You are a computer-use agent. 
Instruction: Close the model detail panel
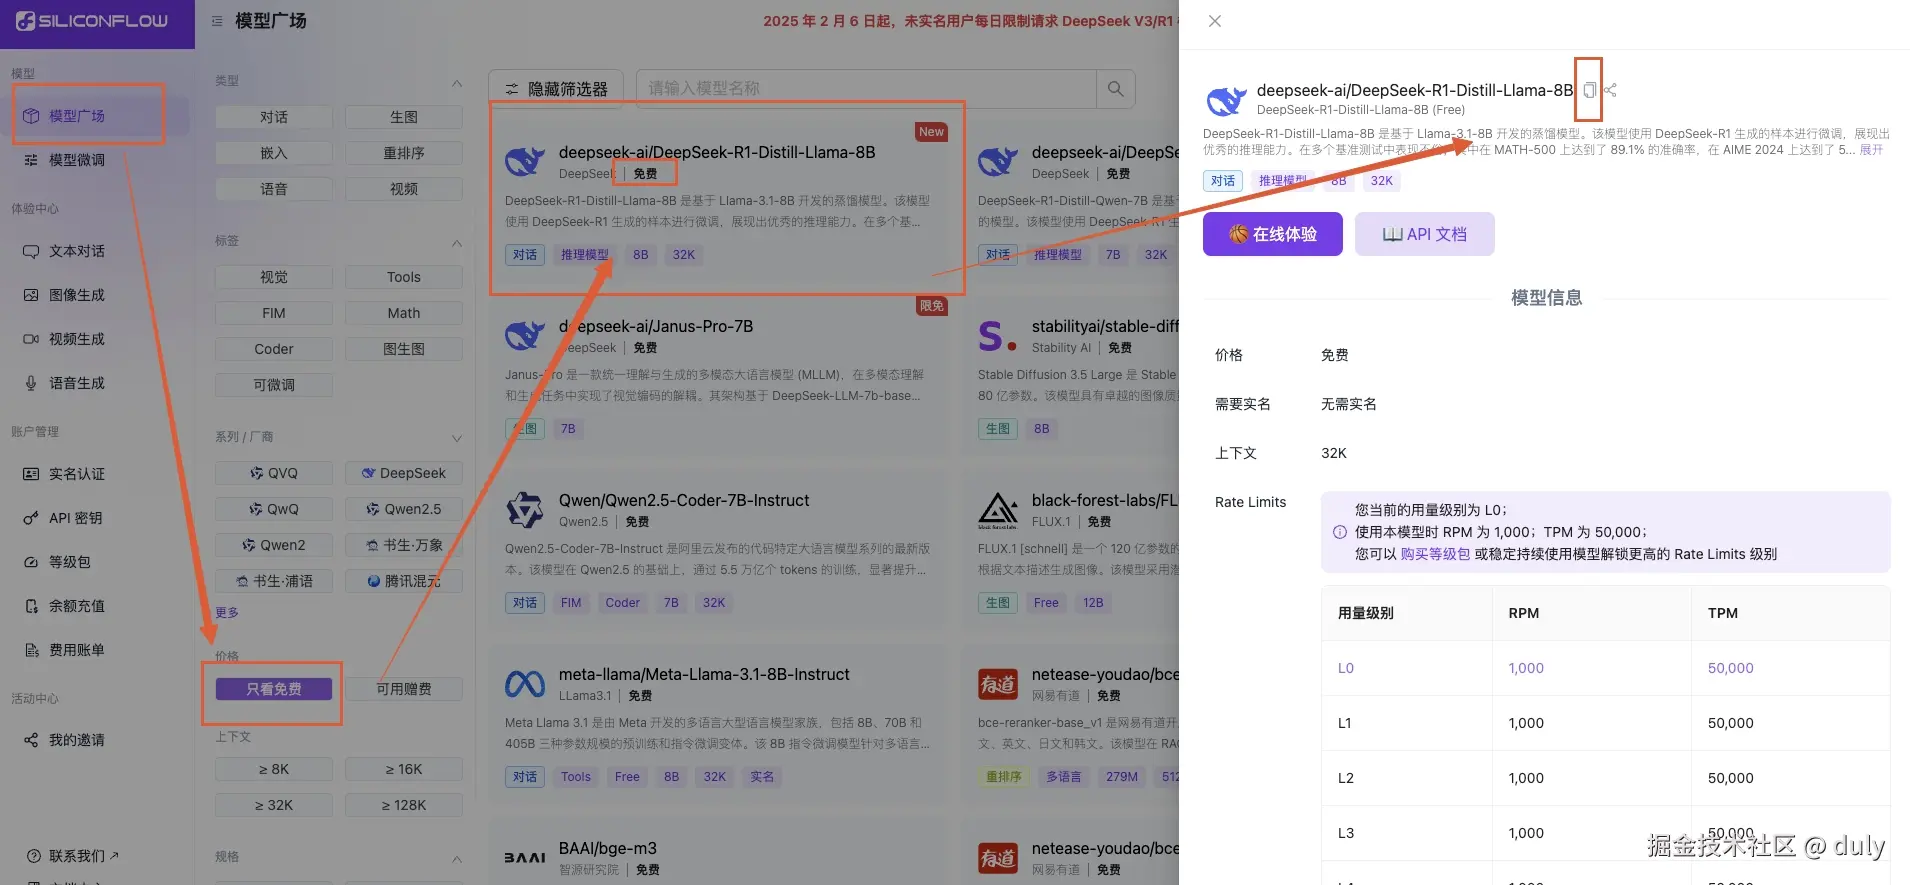[1215, 21]
